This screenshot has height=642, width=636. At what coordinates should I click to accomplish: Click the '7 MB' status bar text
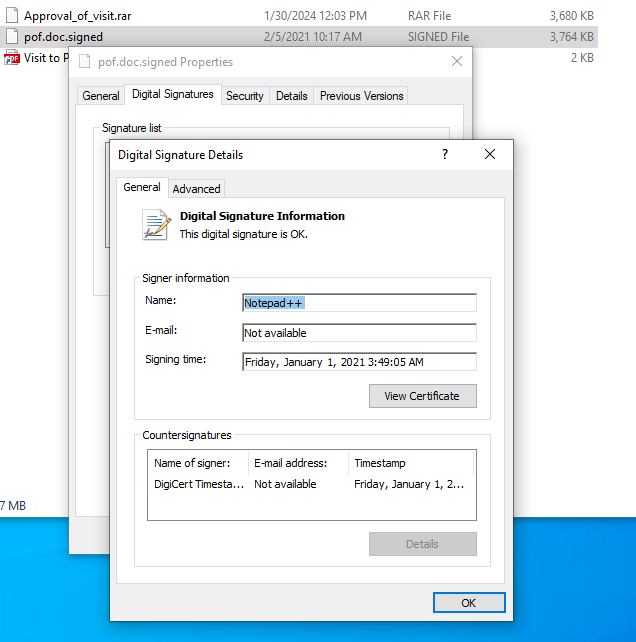tap(13, 506)
